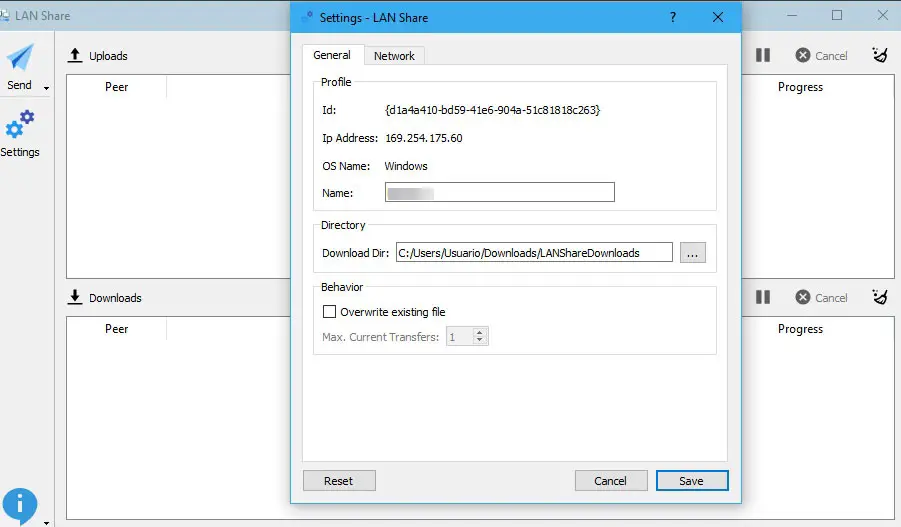Clear downloads list with broom icon
901x527 pixels.
880,297
